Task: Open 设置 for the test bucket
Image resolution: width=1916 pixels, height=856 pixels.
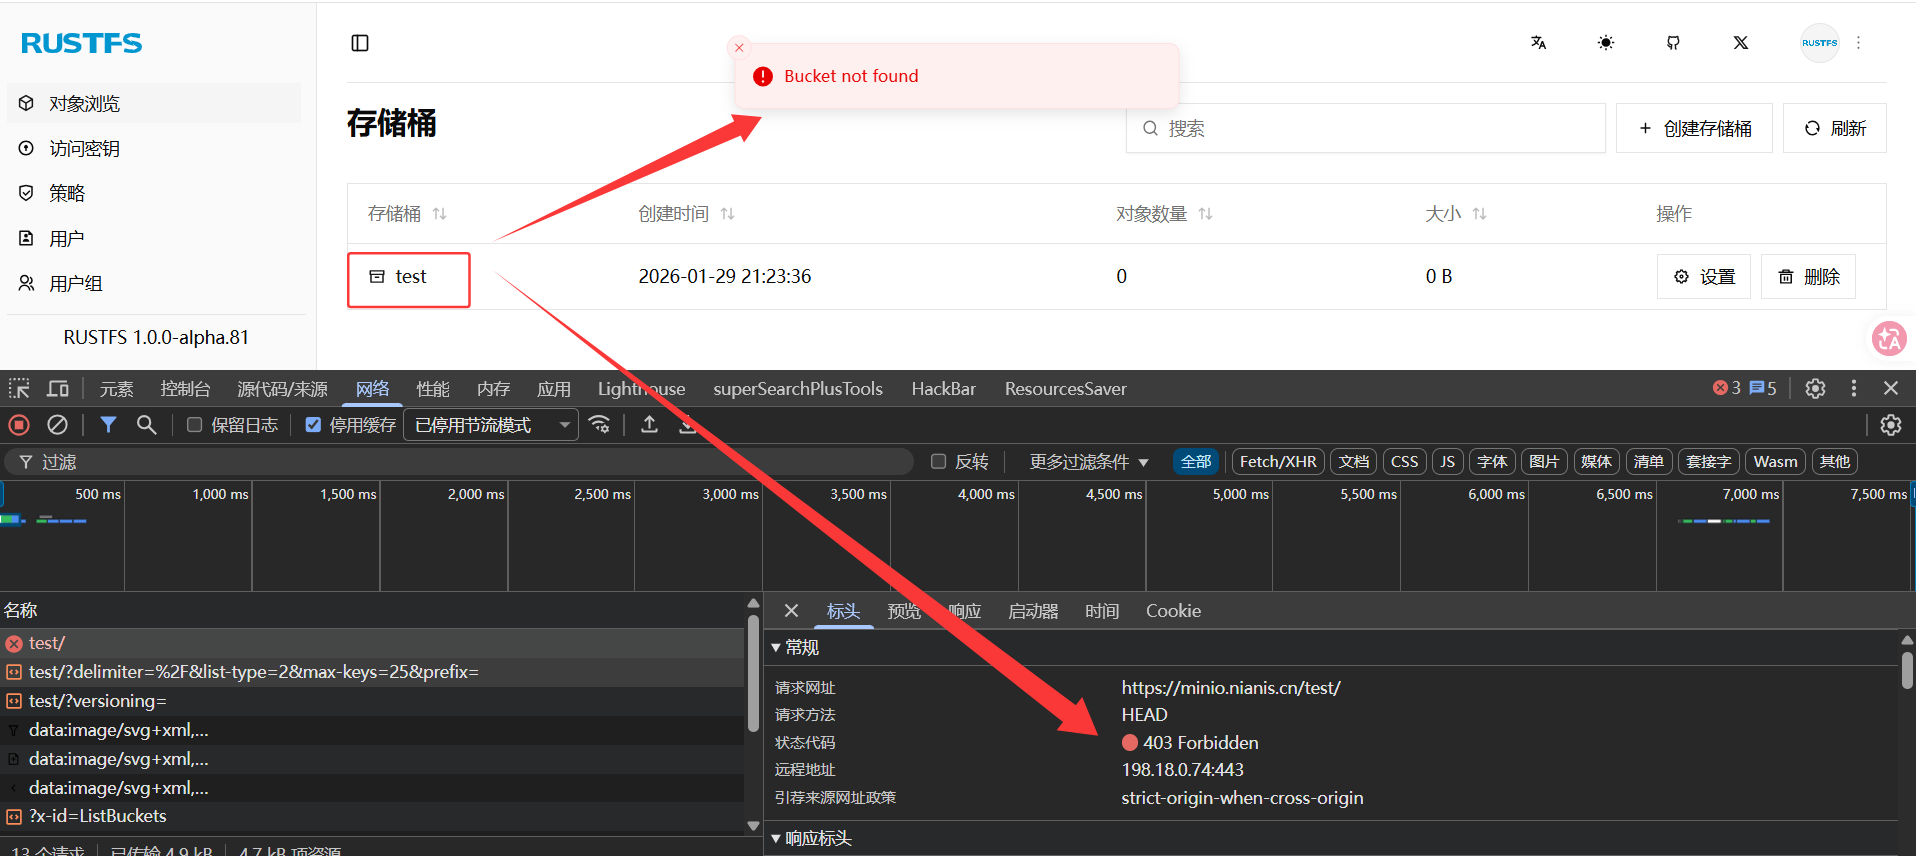Action: pos(1704,277)
